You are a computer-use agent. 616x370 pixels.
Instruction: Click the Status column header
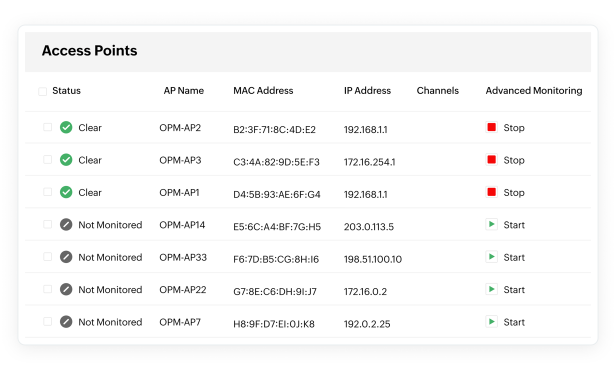click(66, 91)
